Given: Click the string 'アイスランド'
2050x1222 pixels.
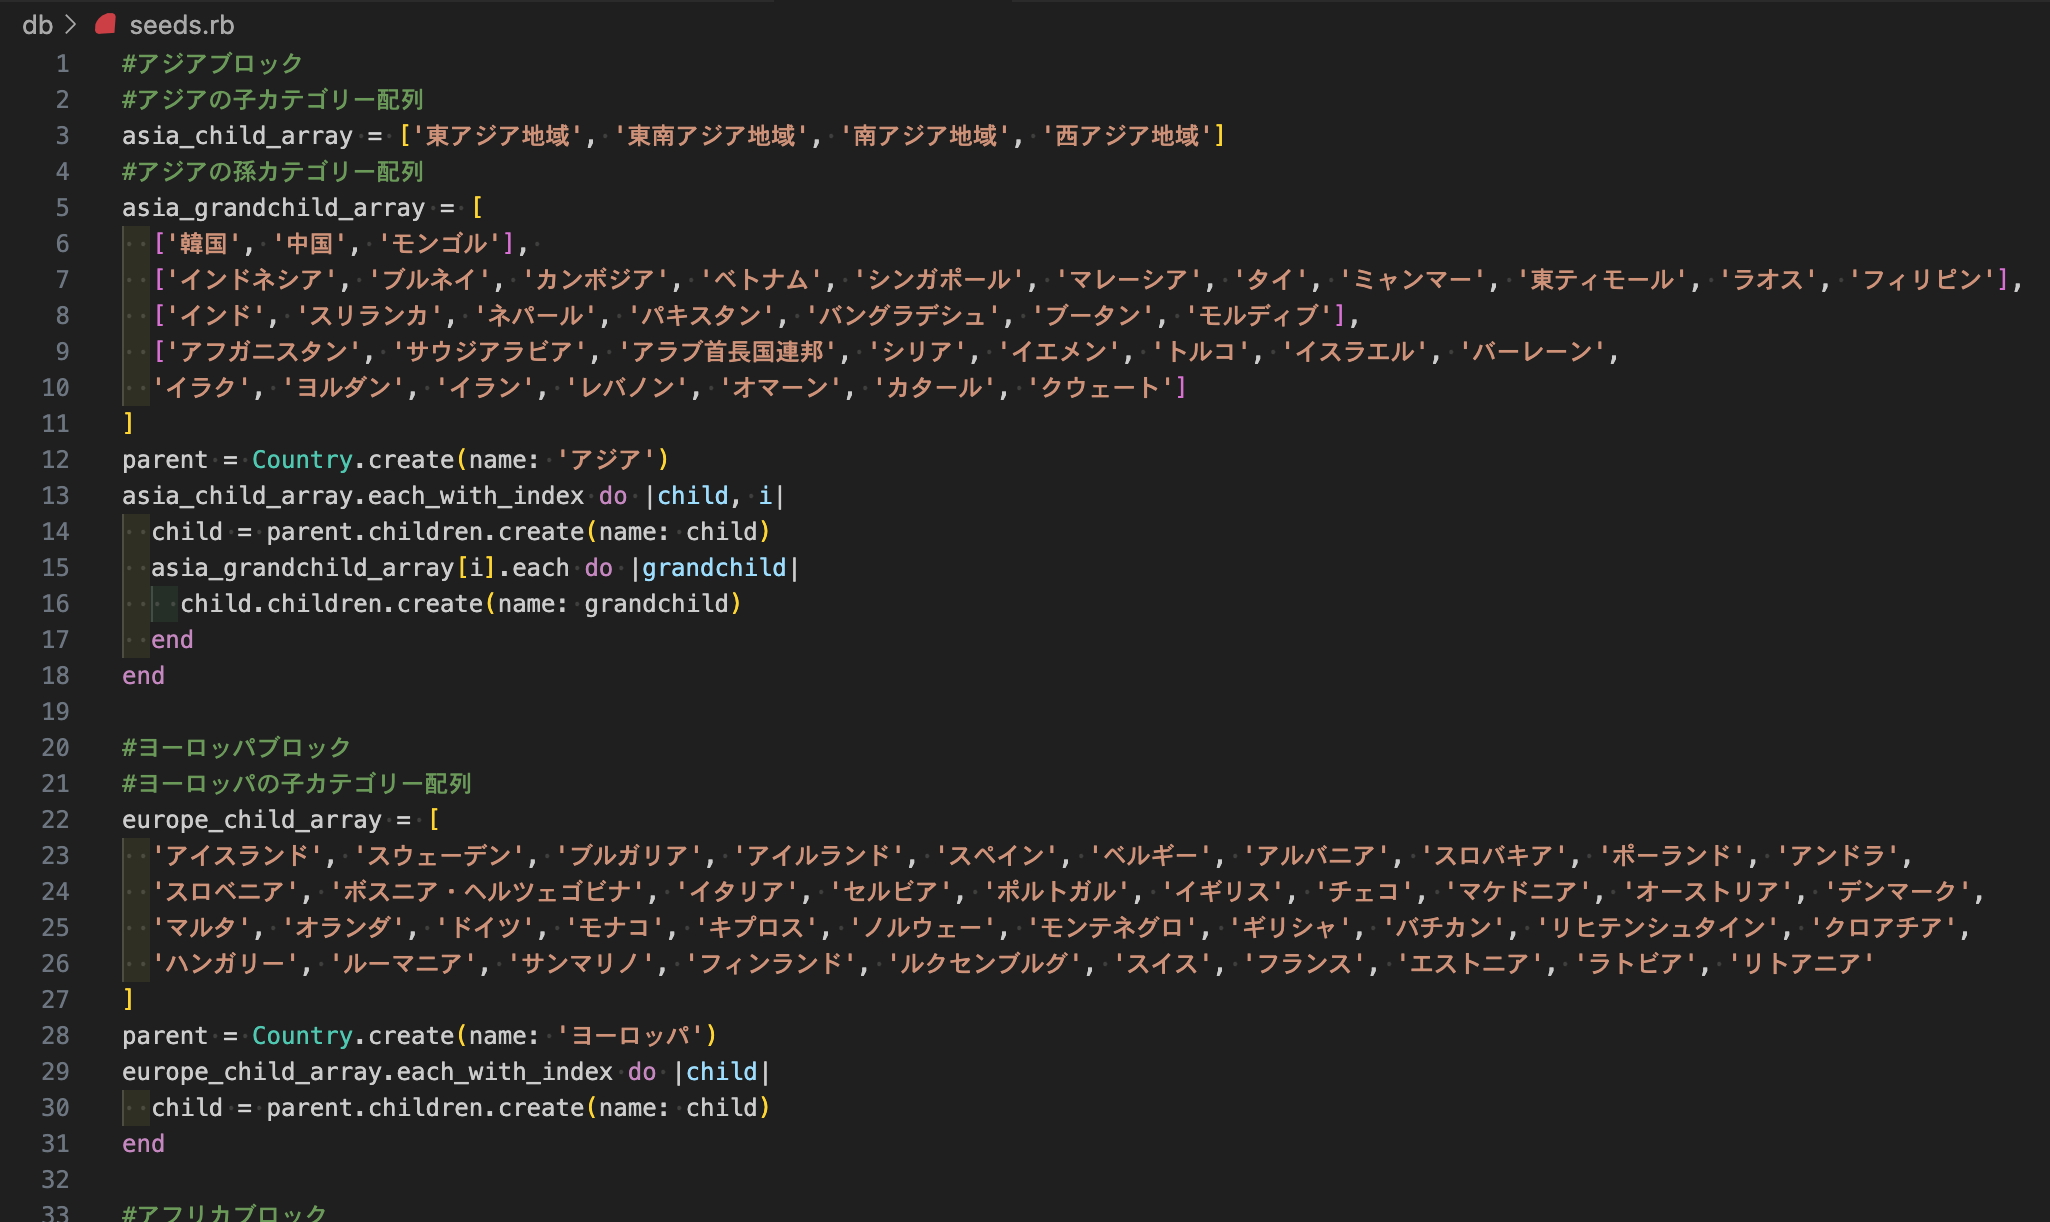Looking at the screenshot, I should [x=237, y=856].
